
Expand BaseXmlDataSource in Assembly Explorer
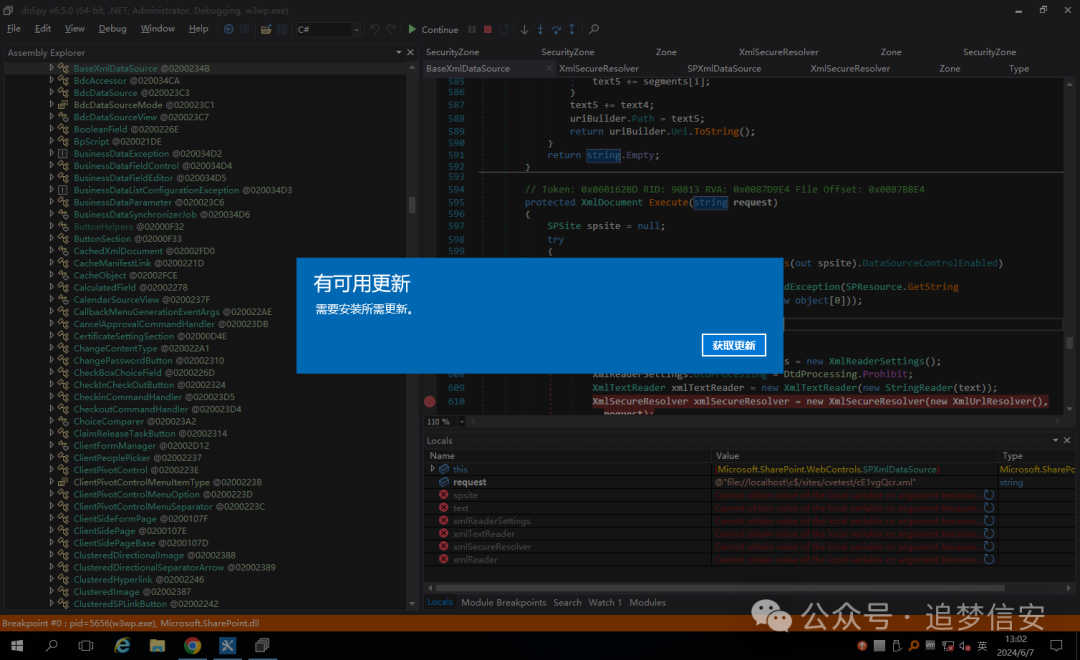click(51, 68)
